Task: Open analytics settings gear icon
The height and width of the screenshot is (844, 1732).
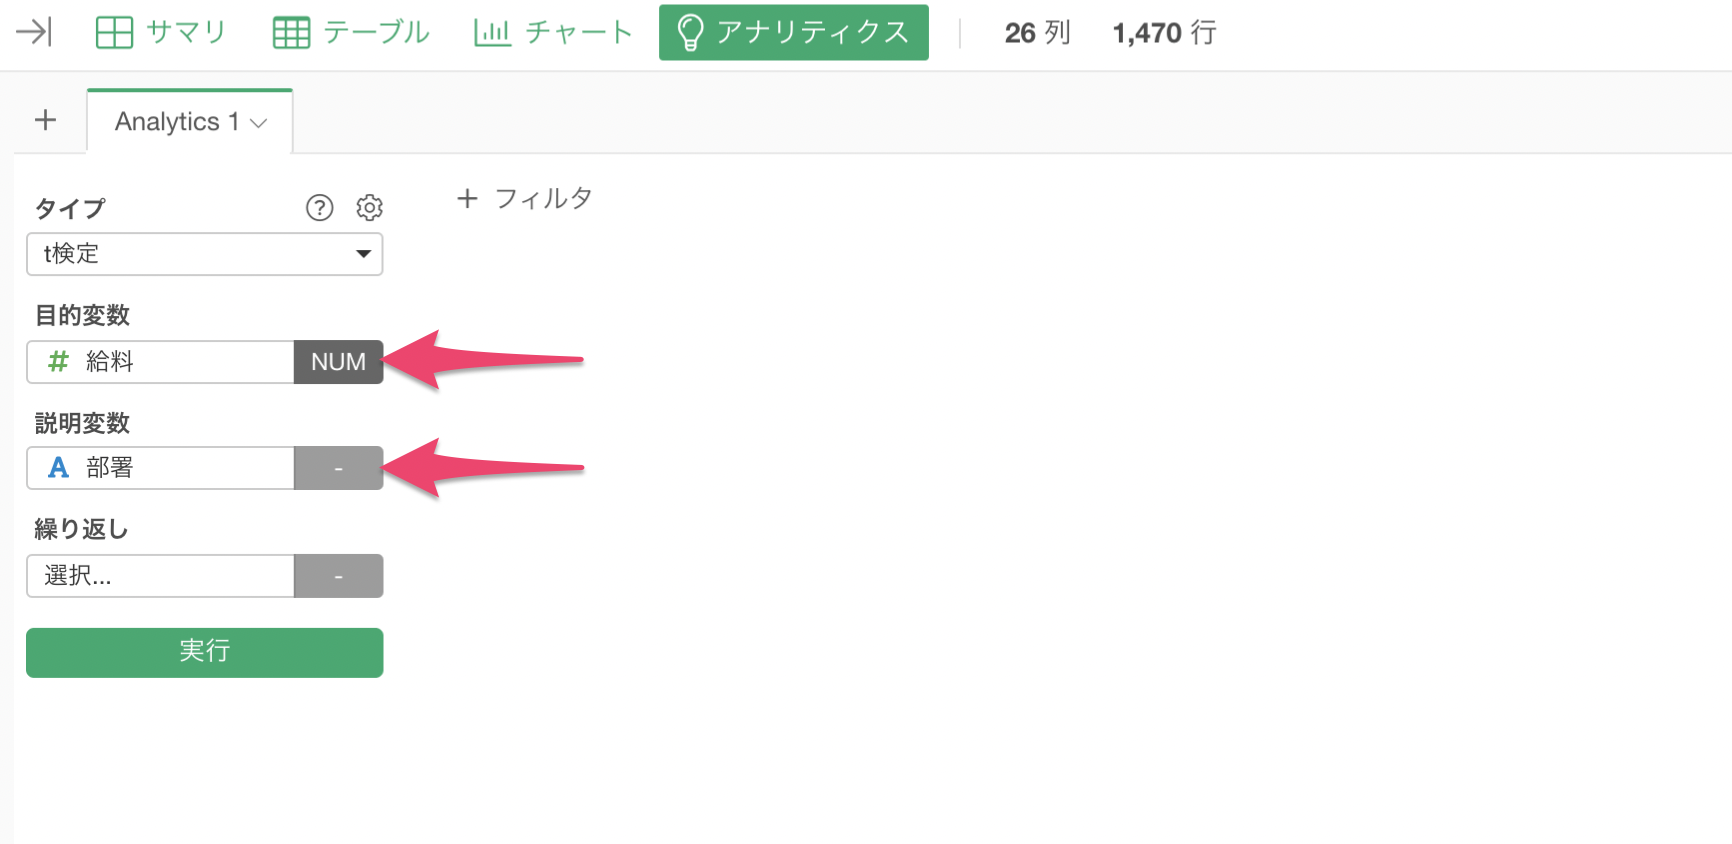Action: click(x=369, y=207)
